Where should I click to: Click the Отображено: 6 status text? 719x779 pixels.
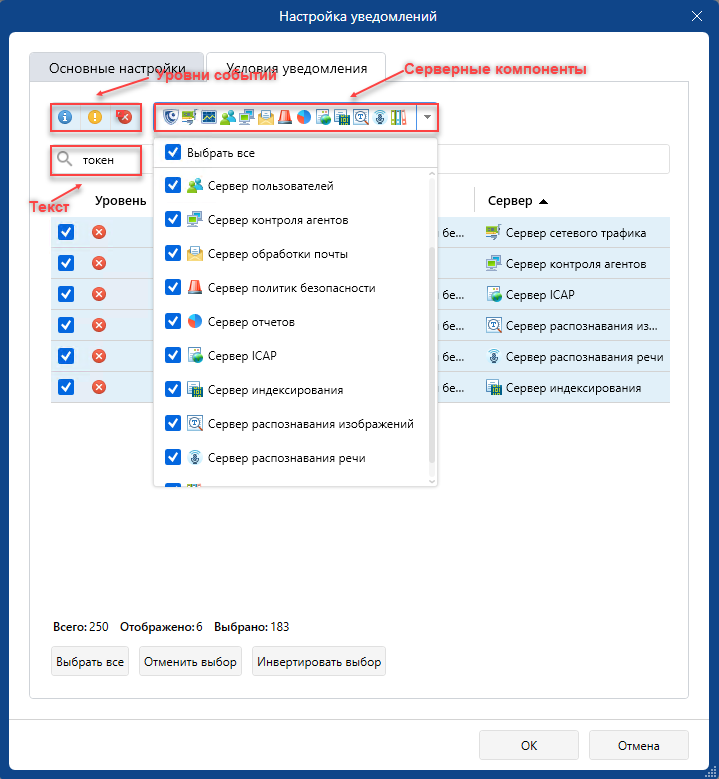pyautogui.click(x=161, y=626)
